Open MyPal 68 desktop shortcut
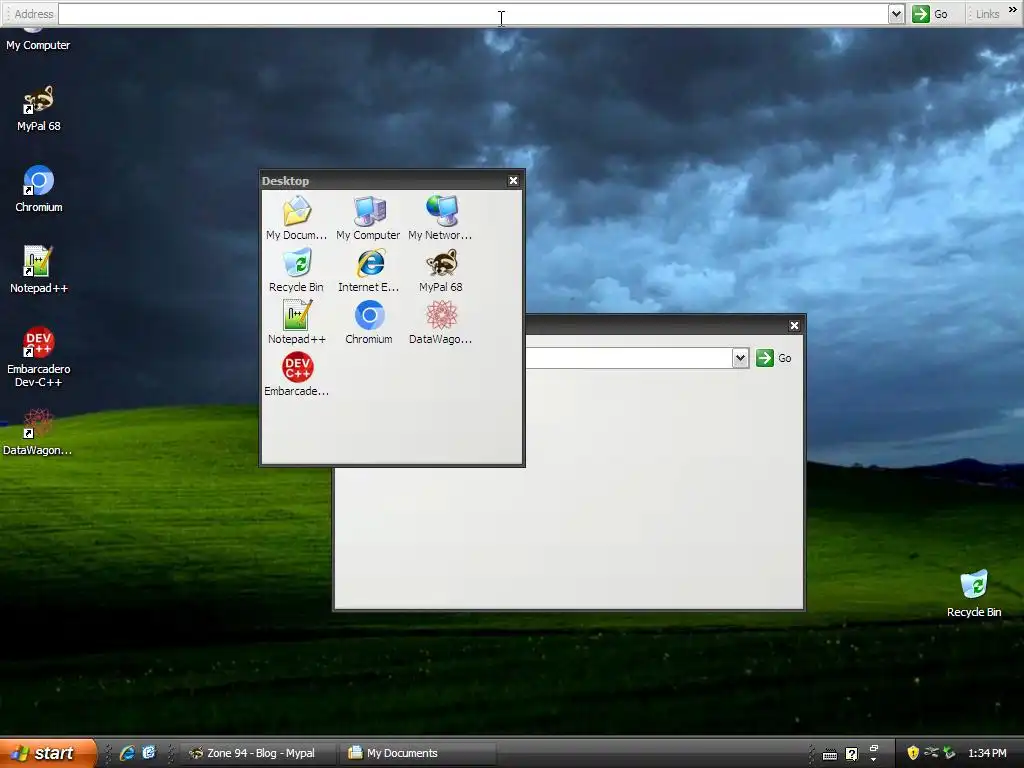 39,108
